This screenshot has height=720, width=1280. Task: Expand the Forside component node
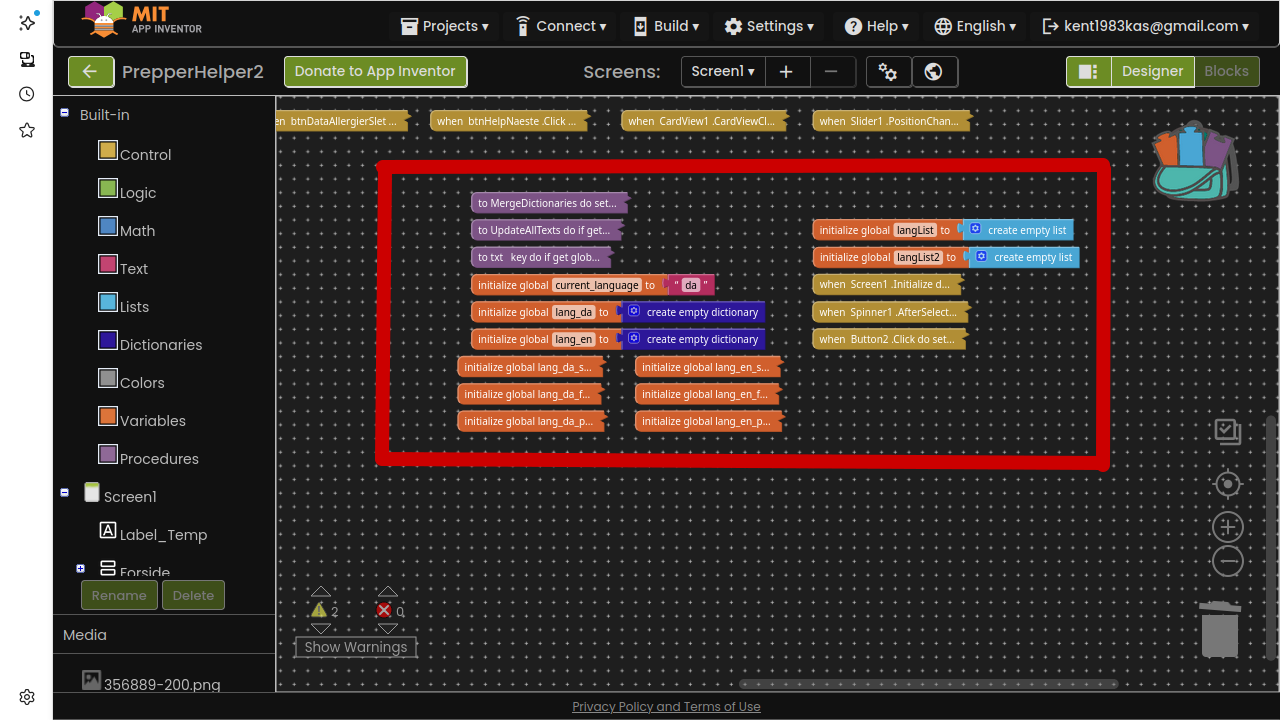coord(80,568)
